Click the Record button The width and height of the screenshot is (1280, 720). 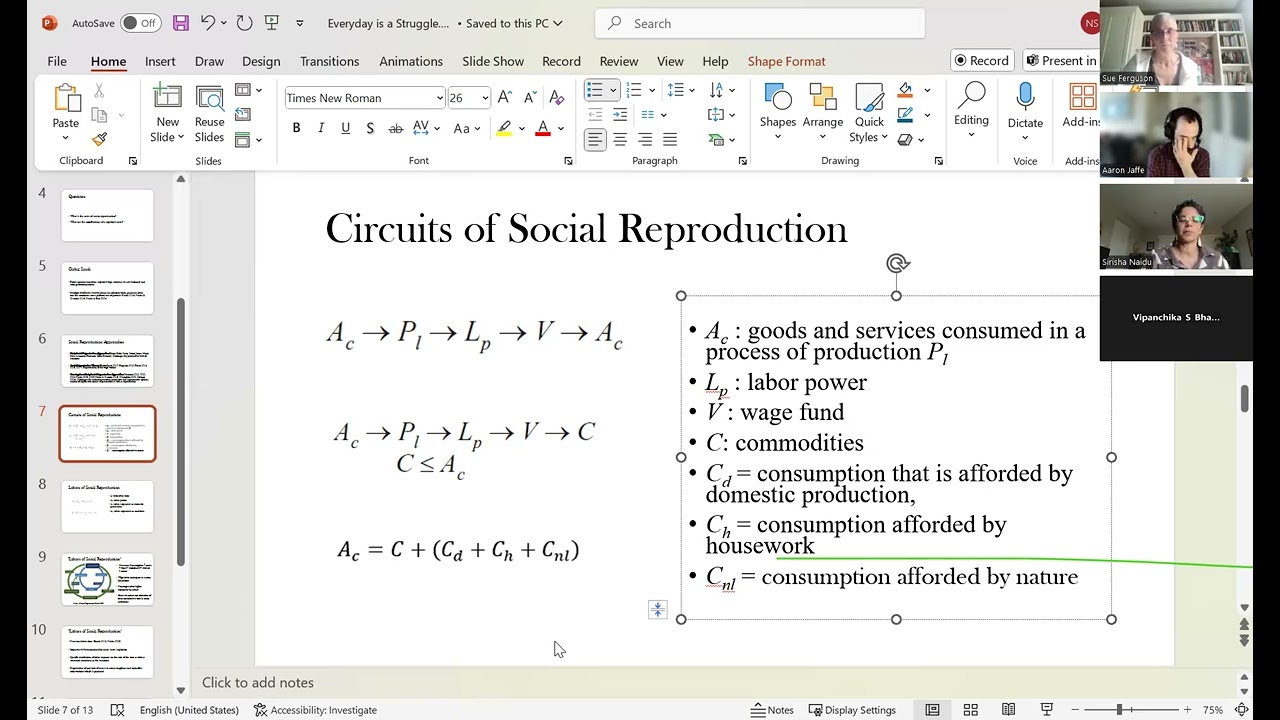click(x=981, y=60)
